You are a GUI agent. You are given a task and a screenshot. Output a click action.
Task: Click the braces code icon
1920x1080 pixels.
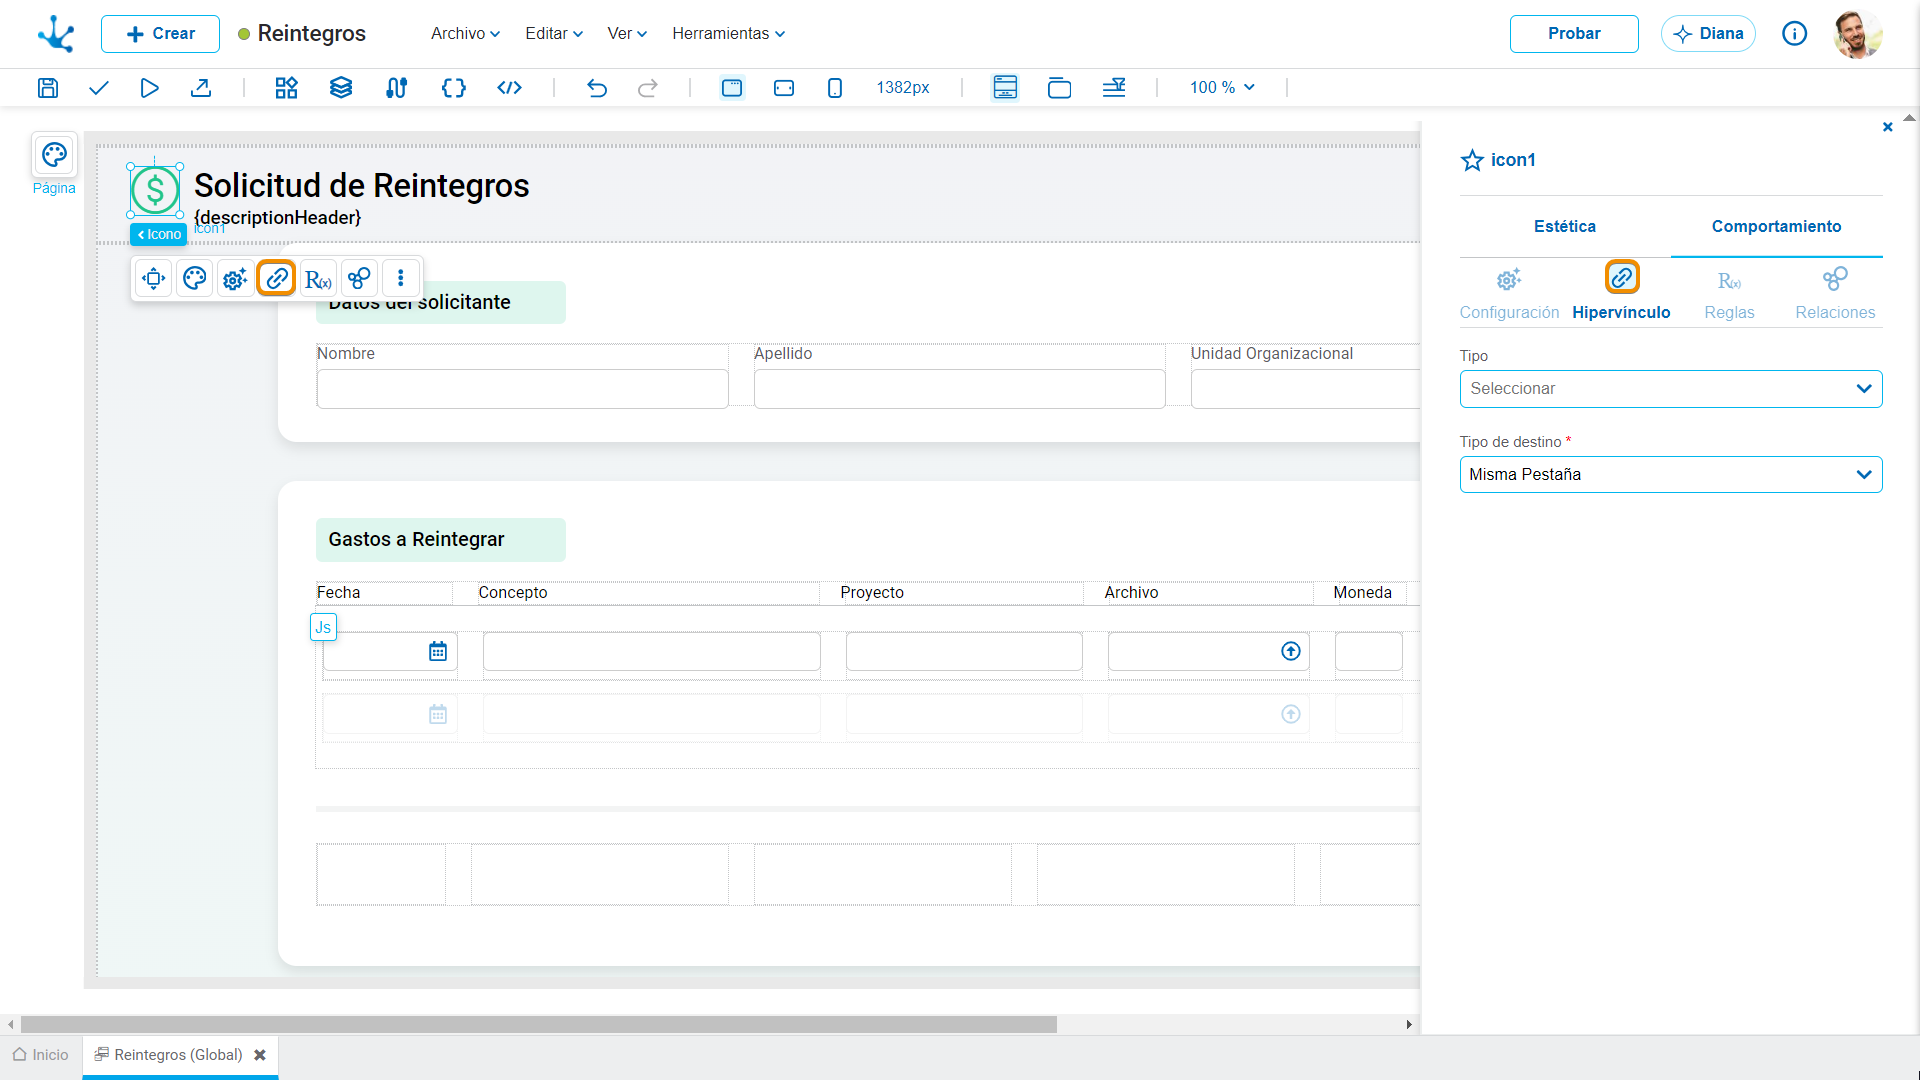click(453, 88)
